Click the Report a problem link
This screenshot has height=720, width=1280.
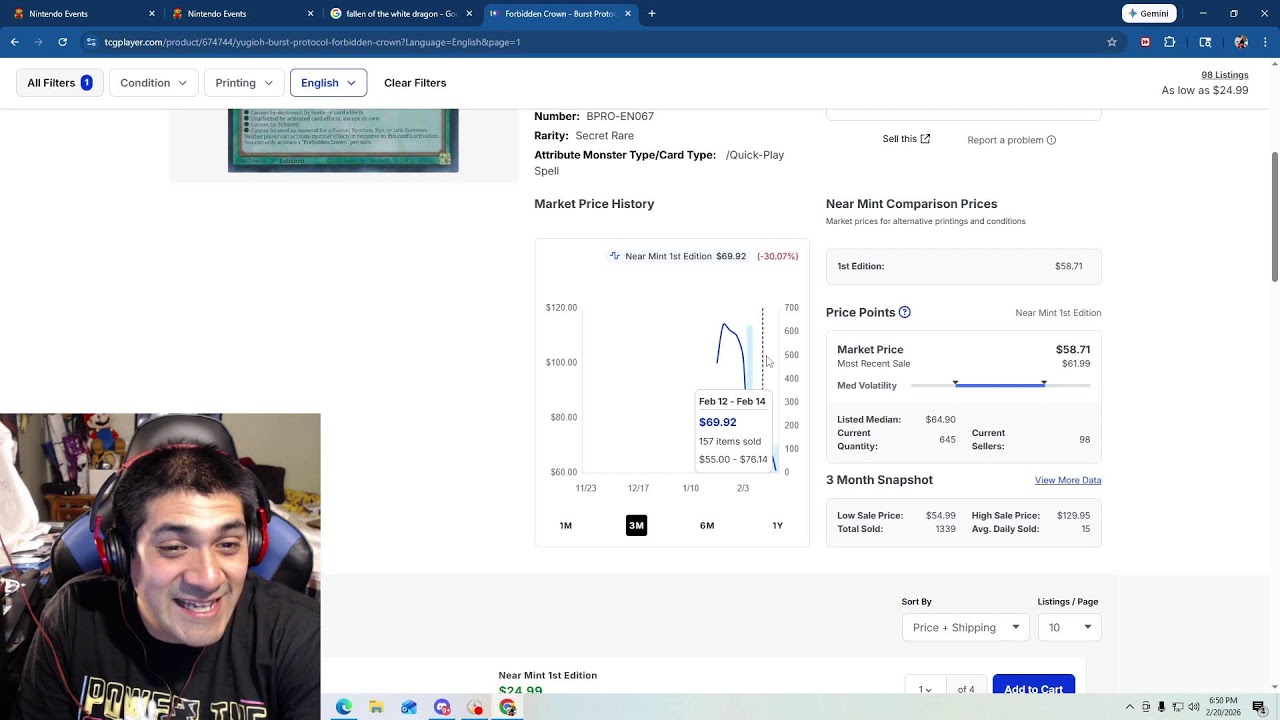pos(1005,140)
